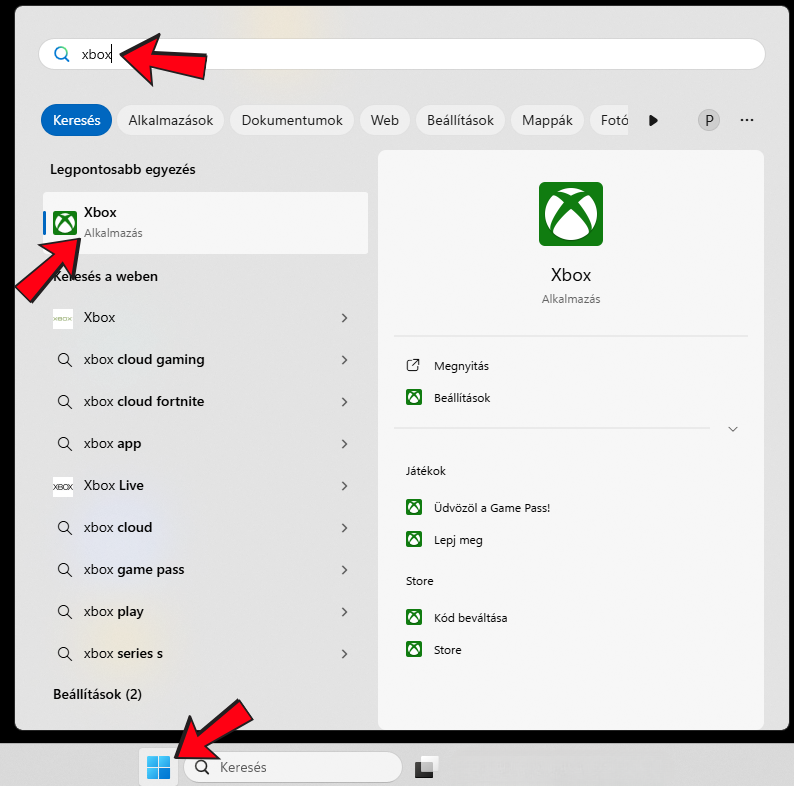The image size is (794, 786).
Task: Click magnifier icon beside xbox cloud gaming
Action: pyautogui.click(x=64, y=360)
